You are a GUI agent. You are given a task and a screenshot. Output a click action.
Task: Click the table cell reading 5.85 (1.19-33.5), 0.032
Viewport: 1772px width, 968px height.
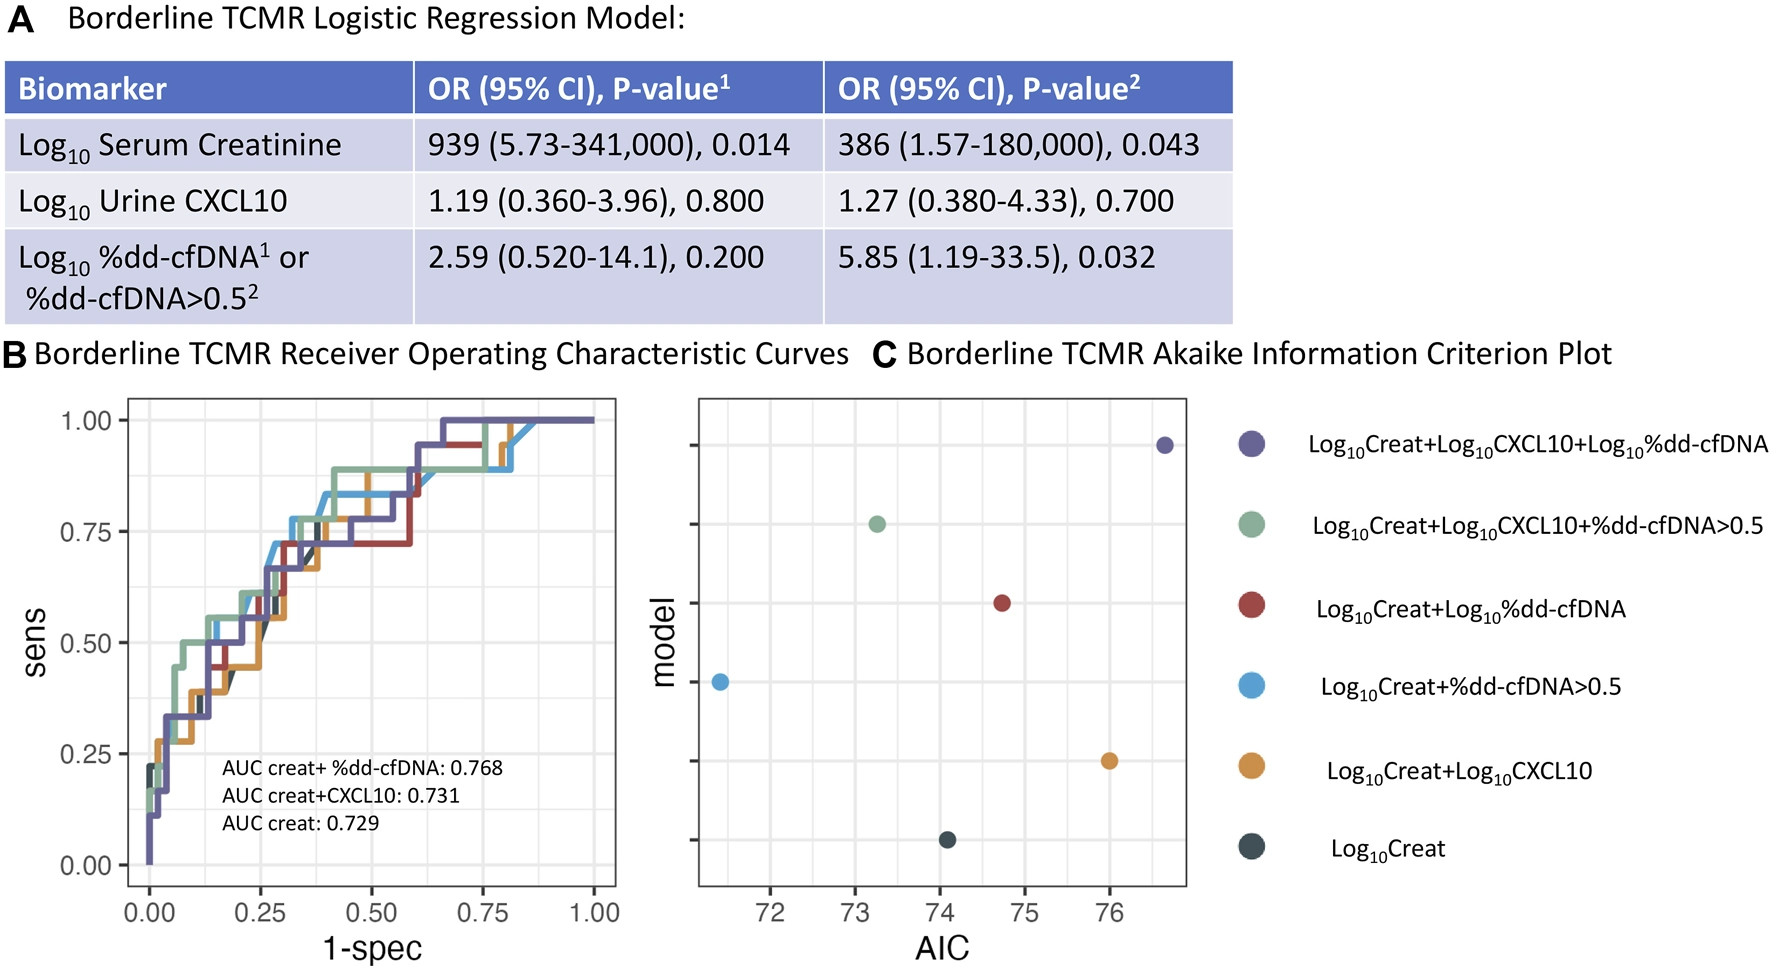[x=996, y=258]
